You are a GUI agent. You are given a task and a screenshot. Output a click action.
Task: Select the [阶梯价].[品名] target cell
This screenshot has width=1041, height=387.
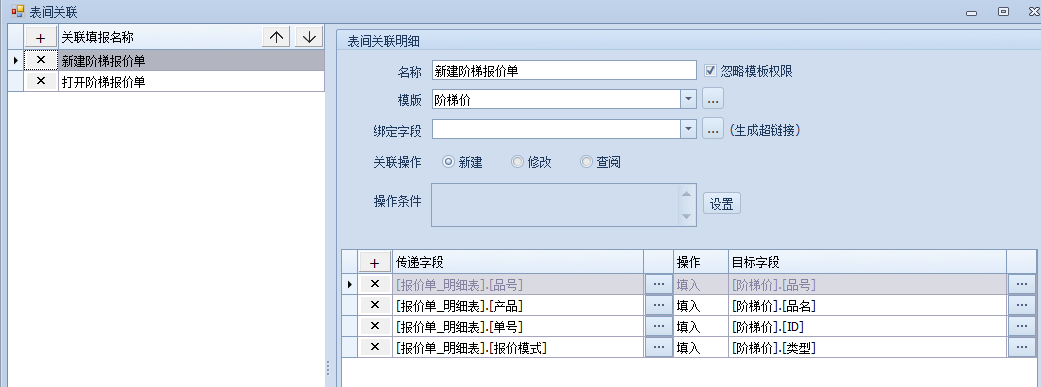(867, 305)
